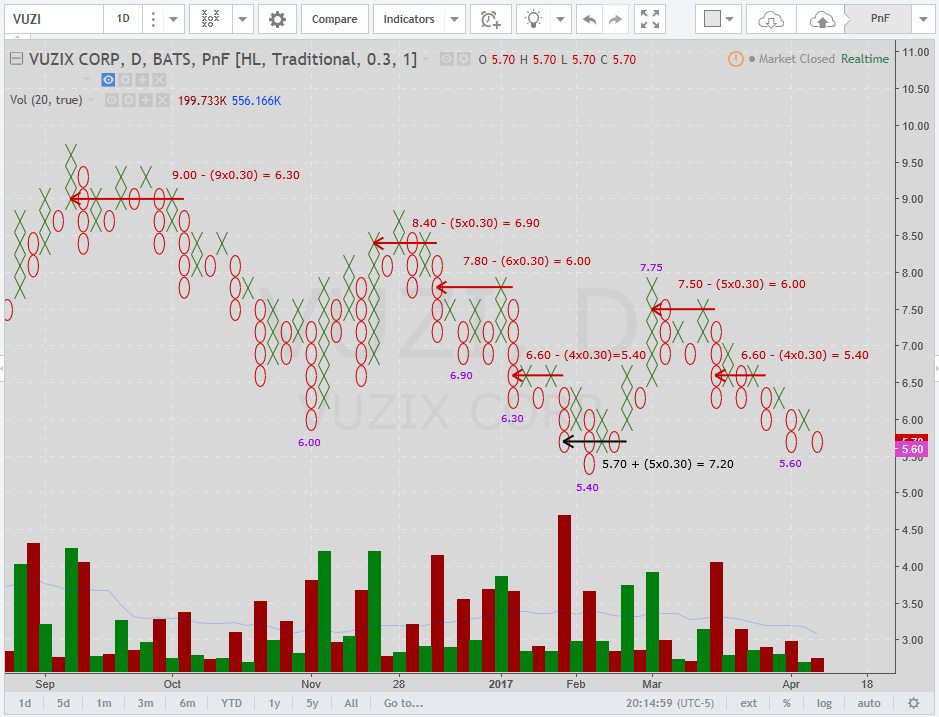939x717 pixels.
Task: Toggle visibility eye for Vol indicator
Action: click(111, 100)
